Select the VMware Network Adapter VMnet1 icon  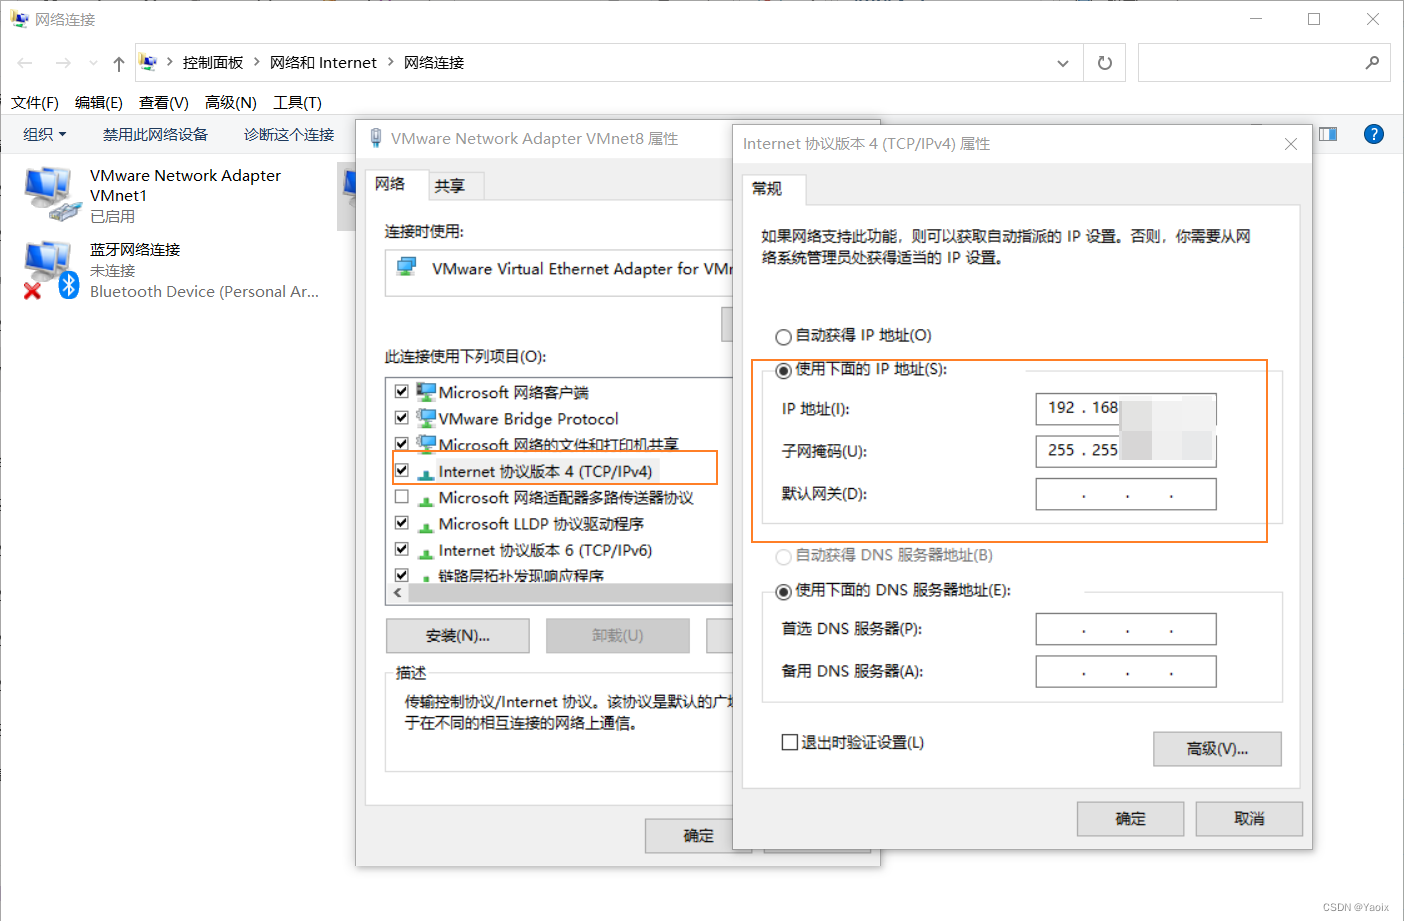50,190
